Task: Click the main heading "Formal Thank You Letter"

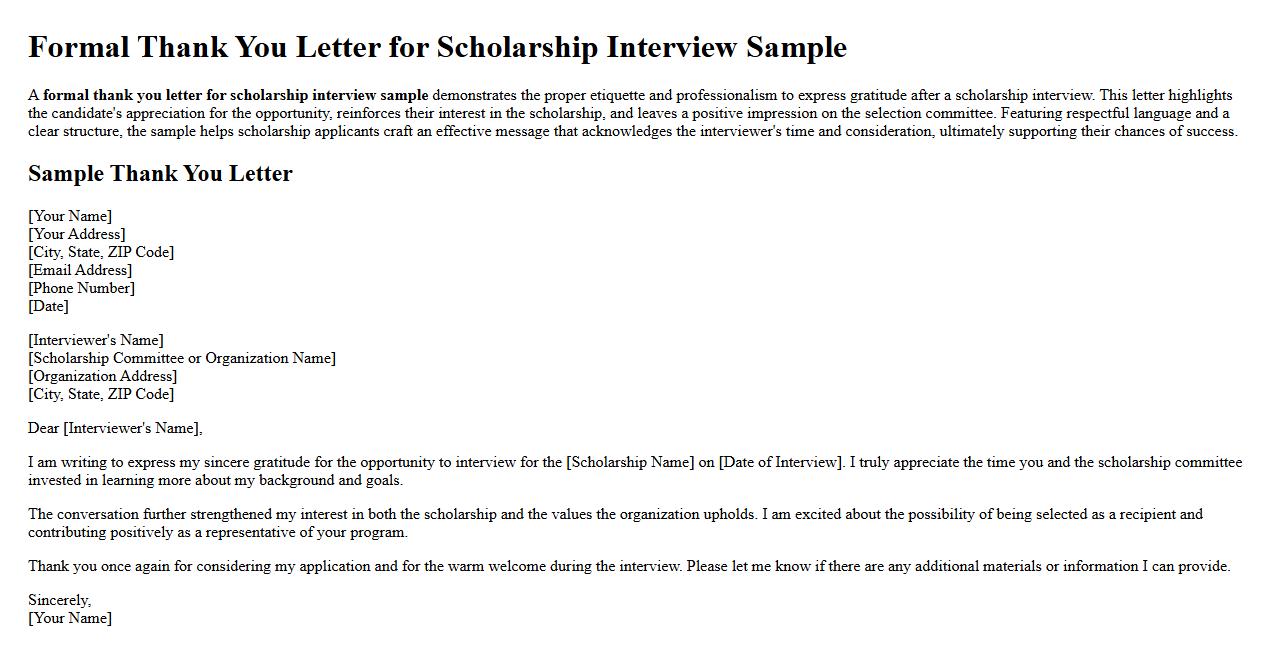Action: [437, 47]
